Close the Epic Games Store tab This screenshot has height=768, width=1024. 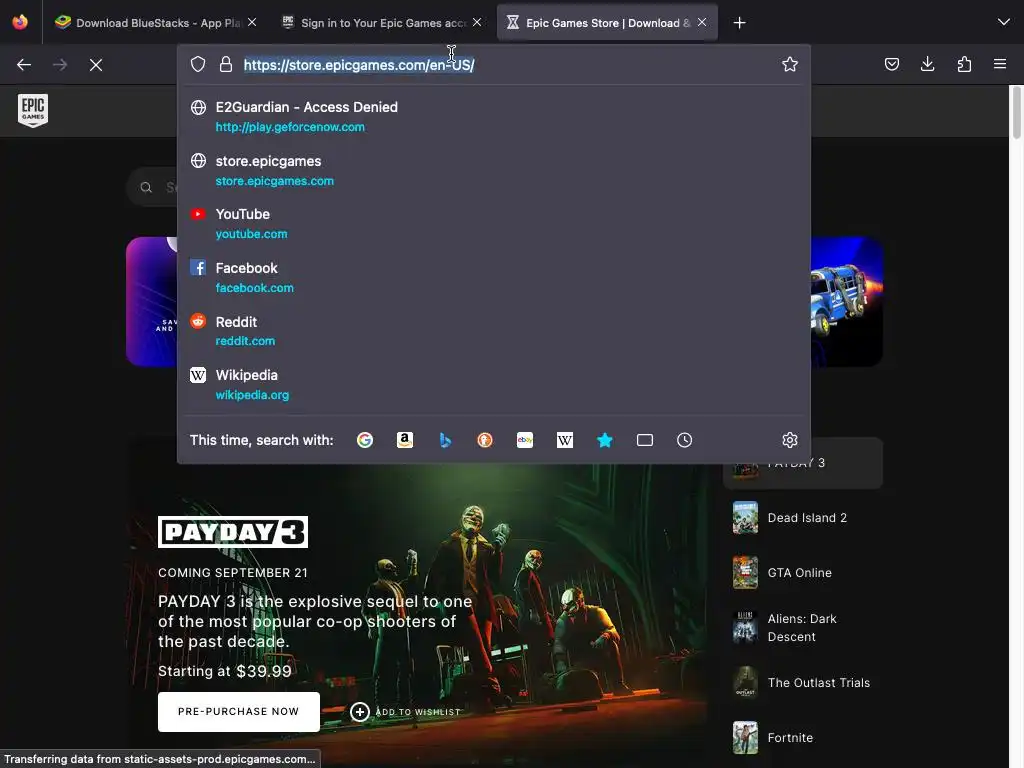pyautogui.click(x=702, y=22)
